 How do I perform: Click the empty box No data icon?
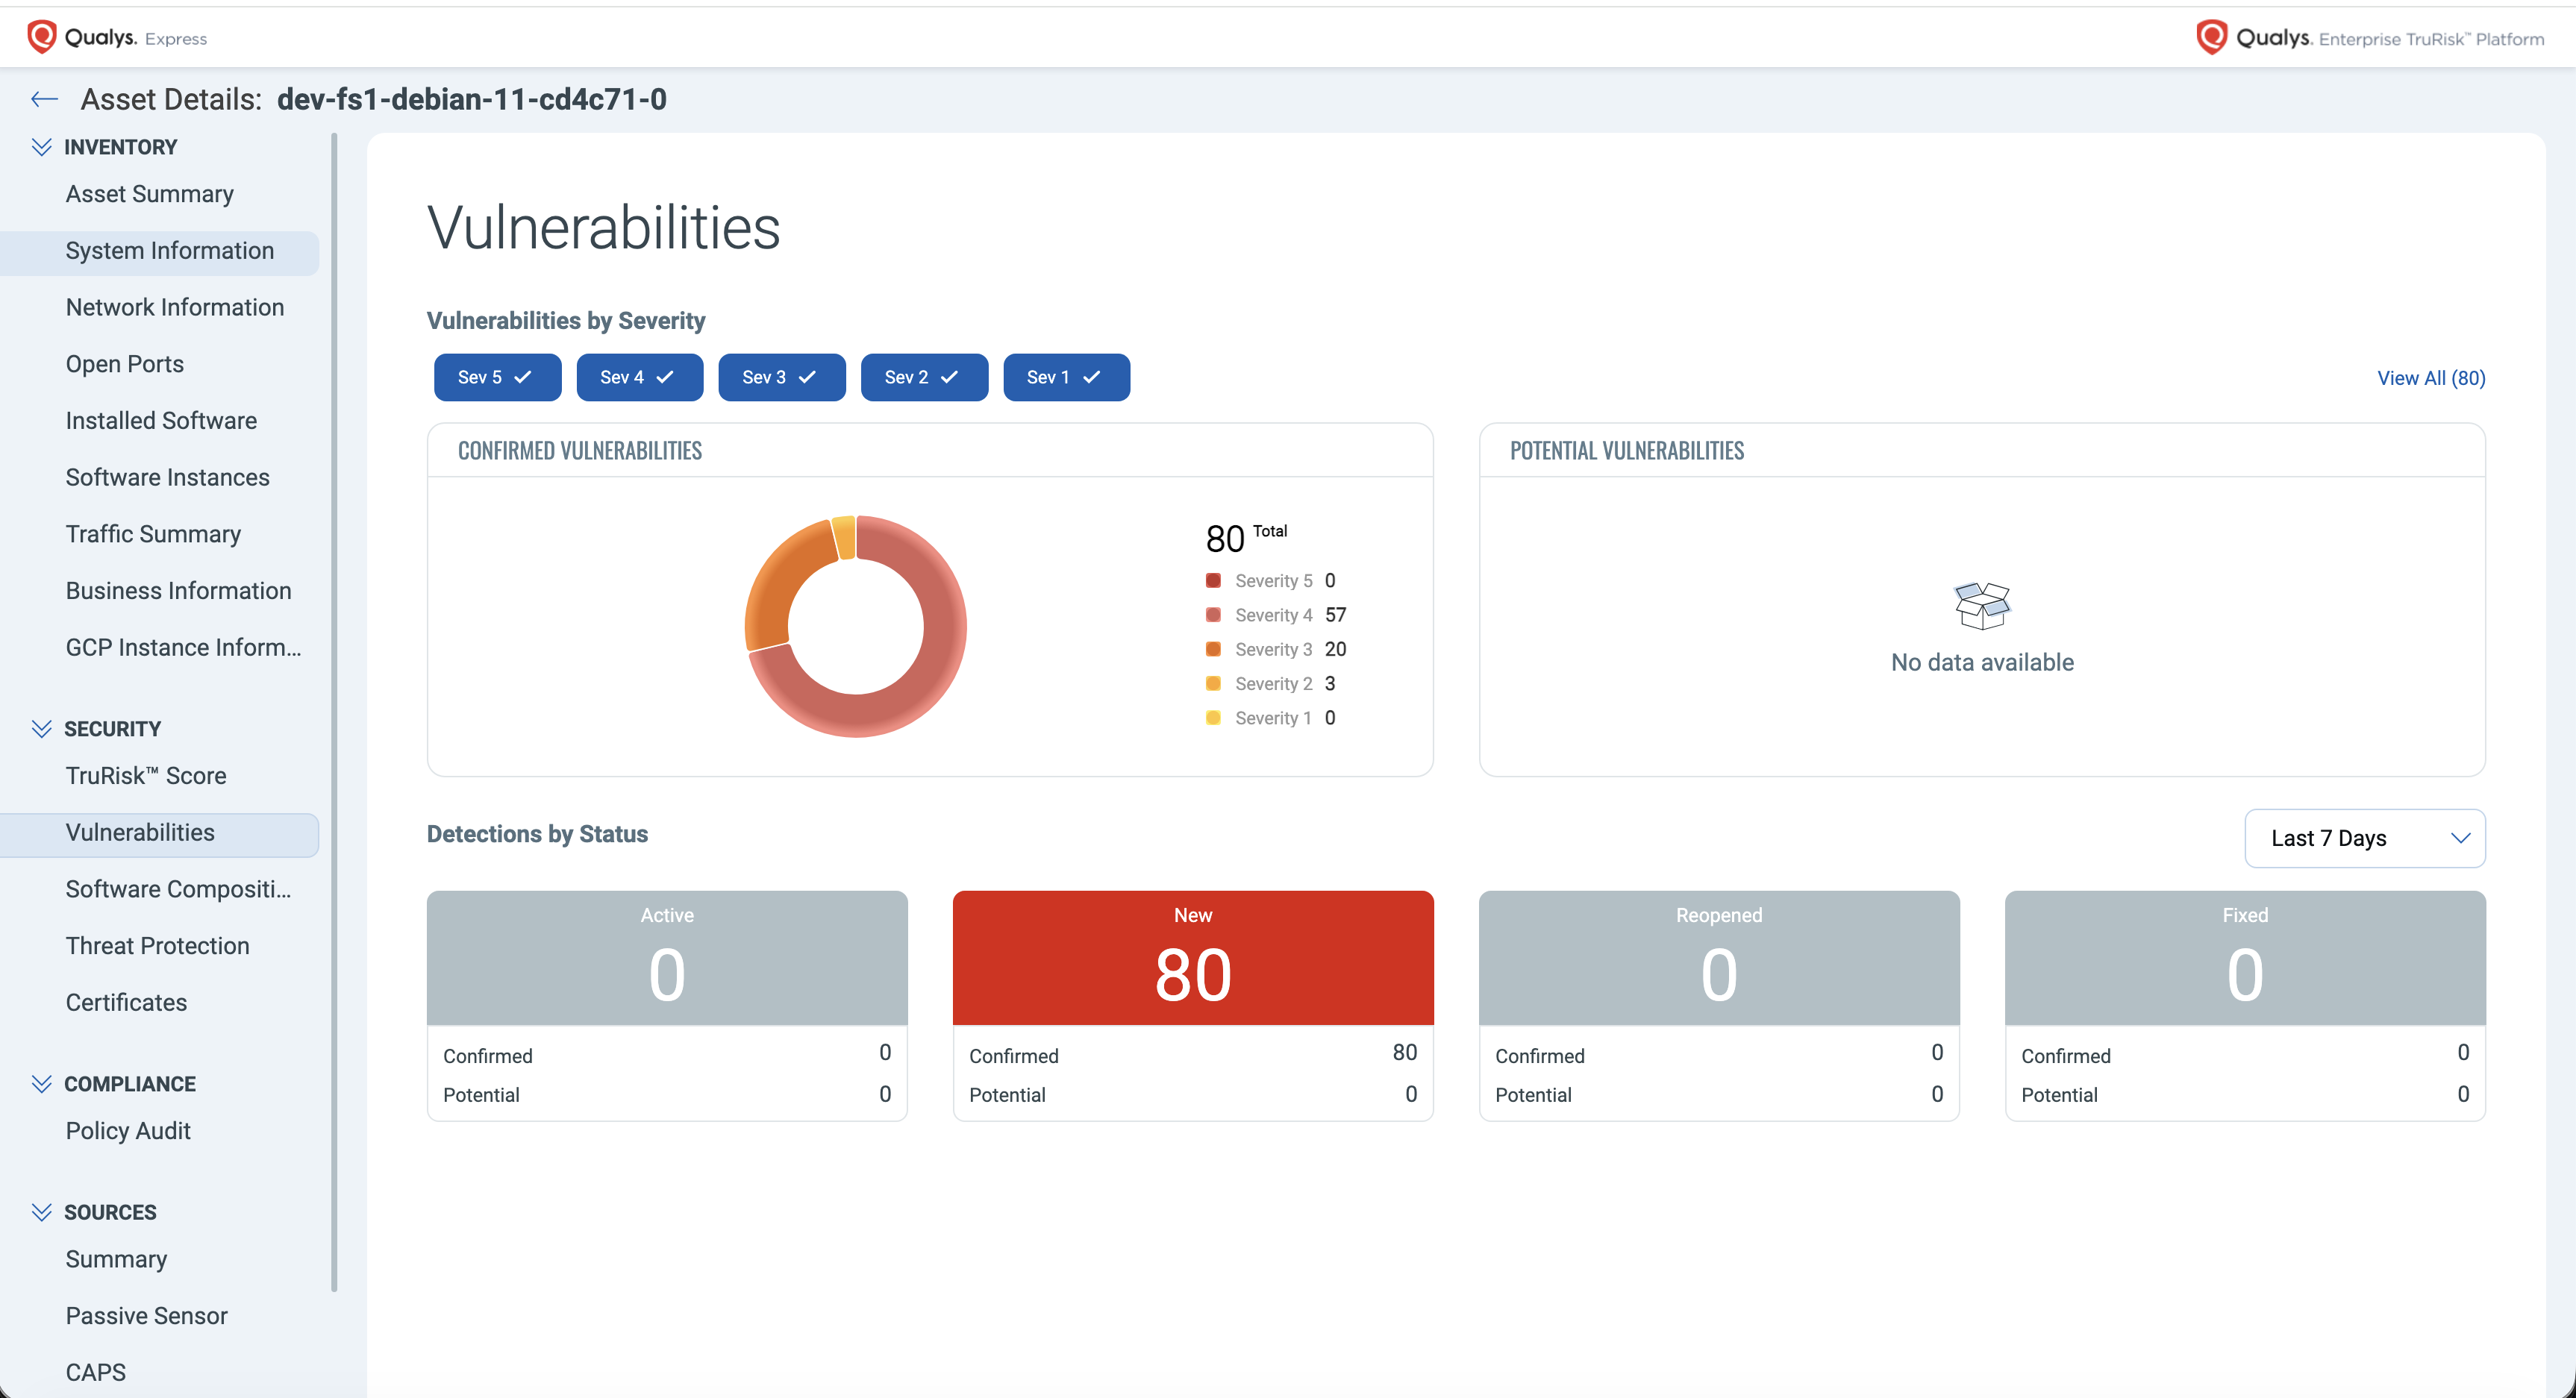[x=1982, y=605]
